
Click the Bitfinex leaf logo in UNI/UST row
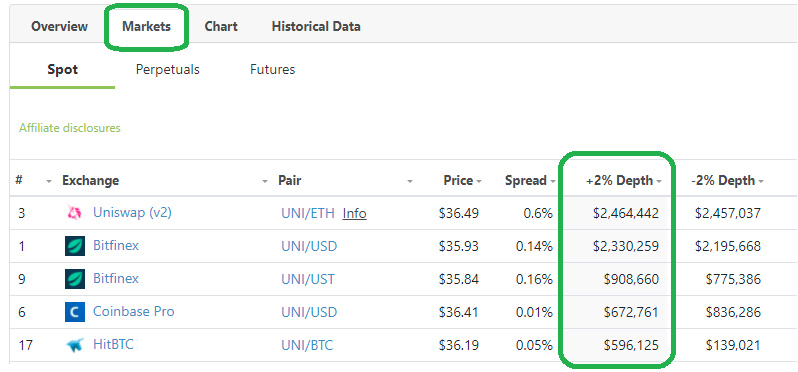pos(75,279)
